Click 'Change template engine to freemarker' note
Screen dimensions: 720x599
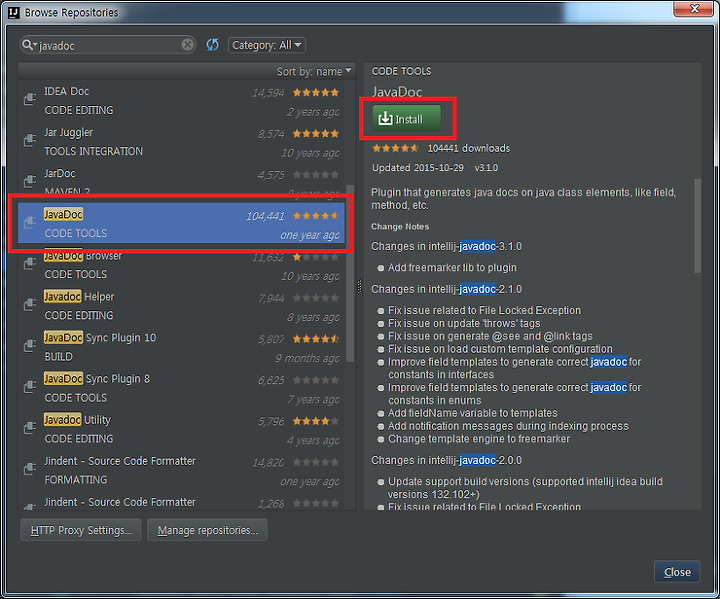[x=479, y=439]
